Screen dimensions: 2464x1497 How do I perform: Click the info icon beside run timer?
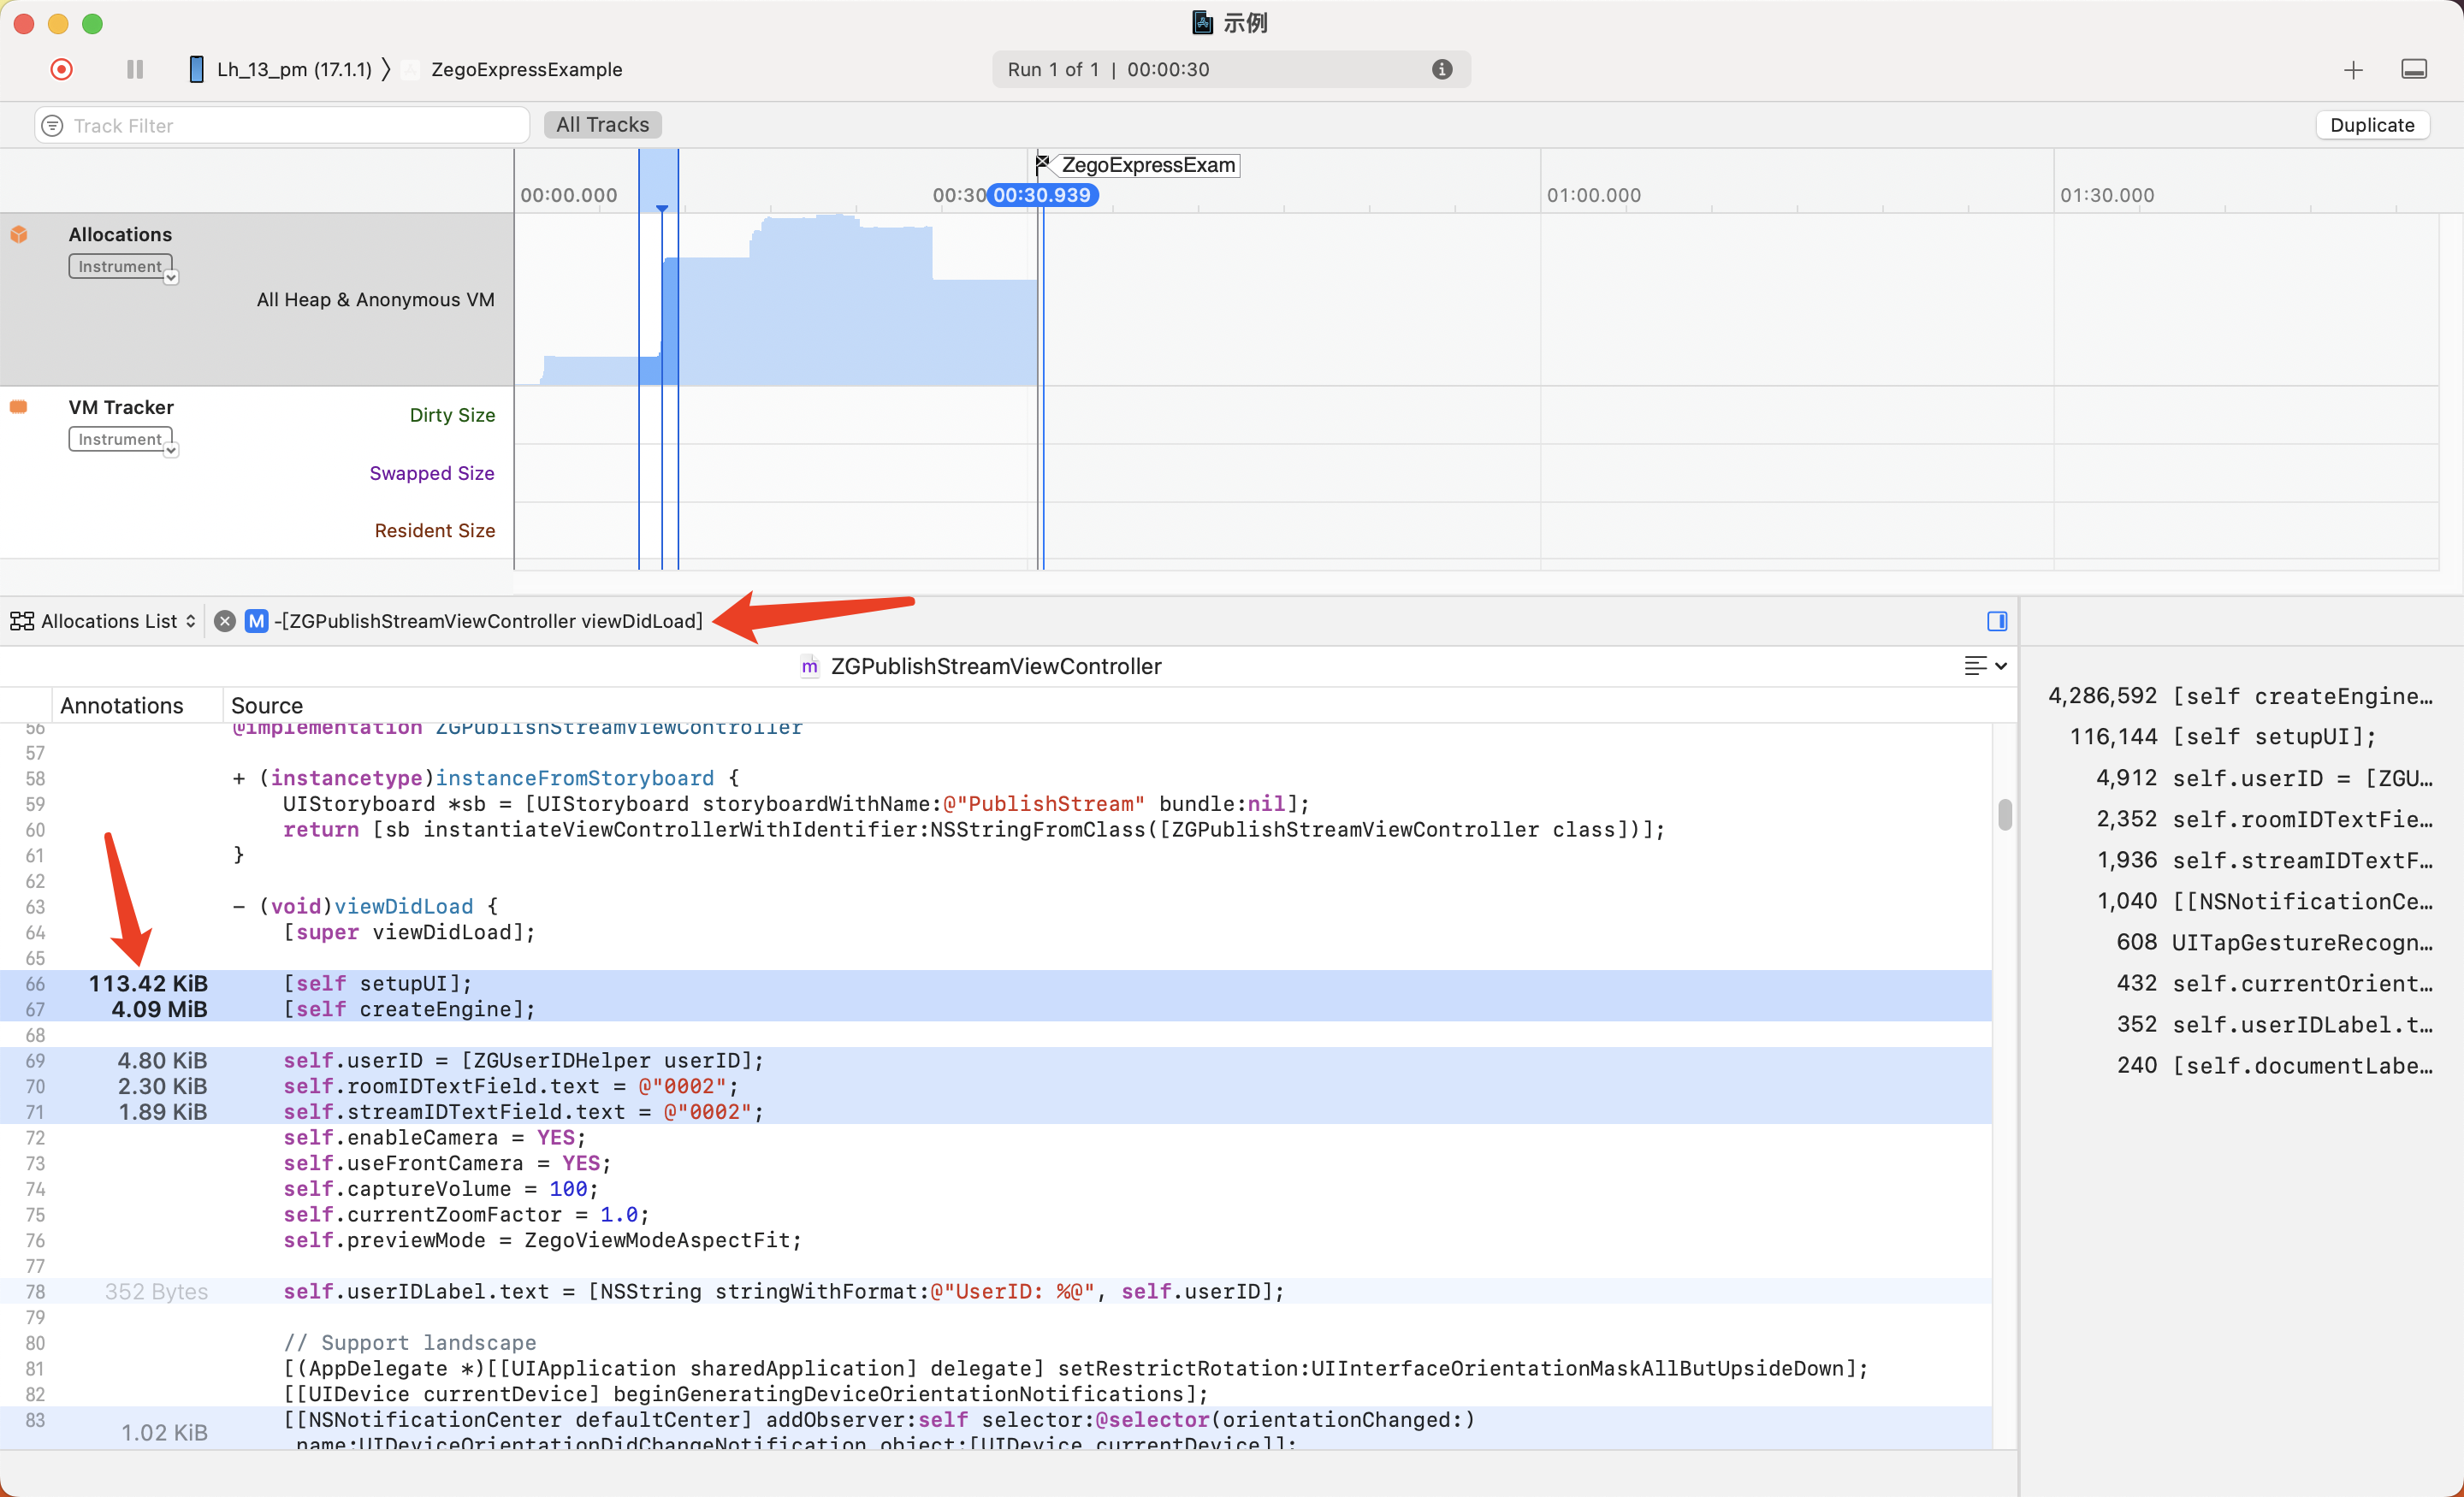coord(1442,69)
